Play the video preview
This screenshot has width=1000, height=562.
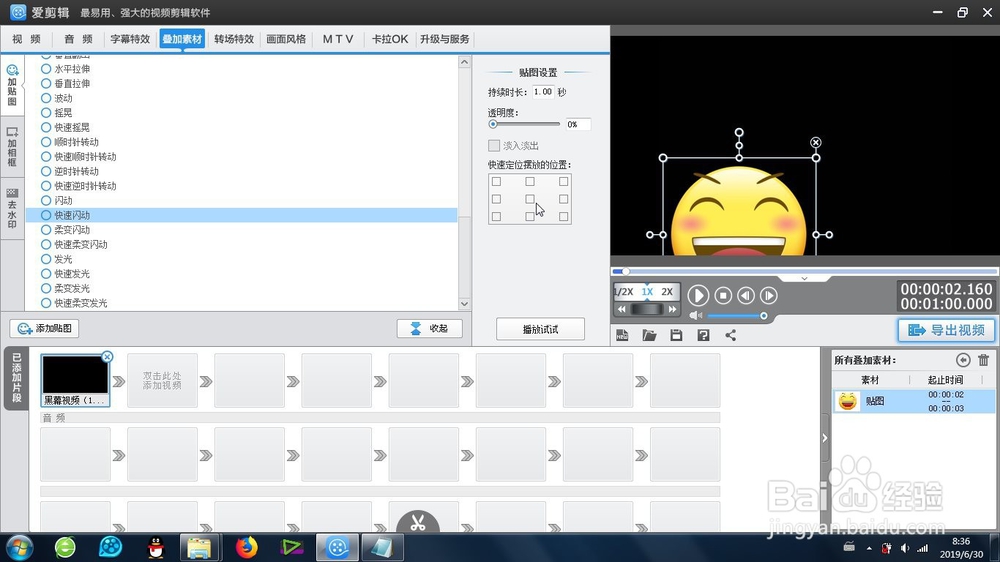[698, 295]
